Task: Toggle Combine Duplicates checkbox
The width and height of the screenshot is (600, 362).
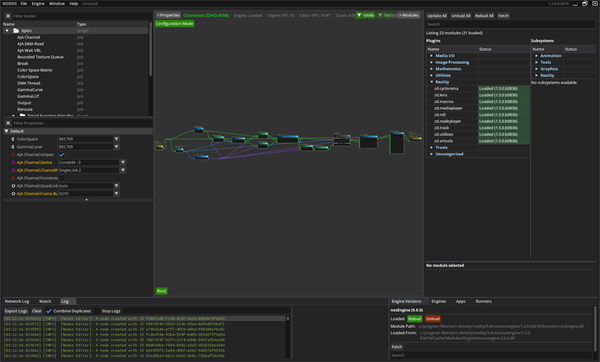Action: coord(49,311)
